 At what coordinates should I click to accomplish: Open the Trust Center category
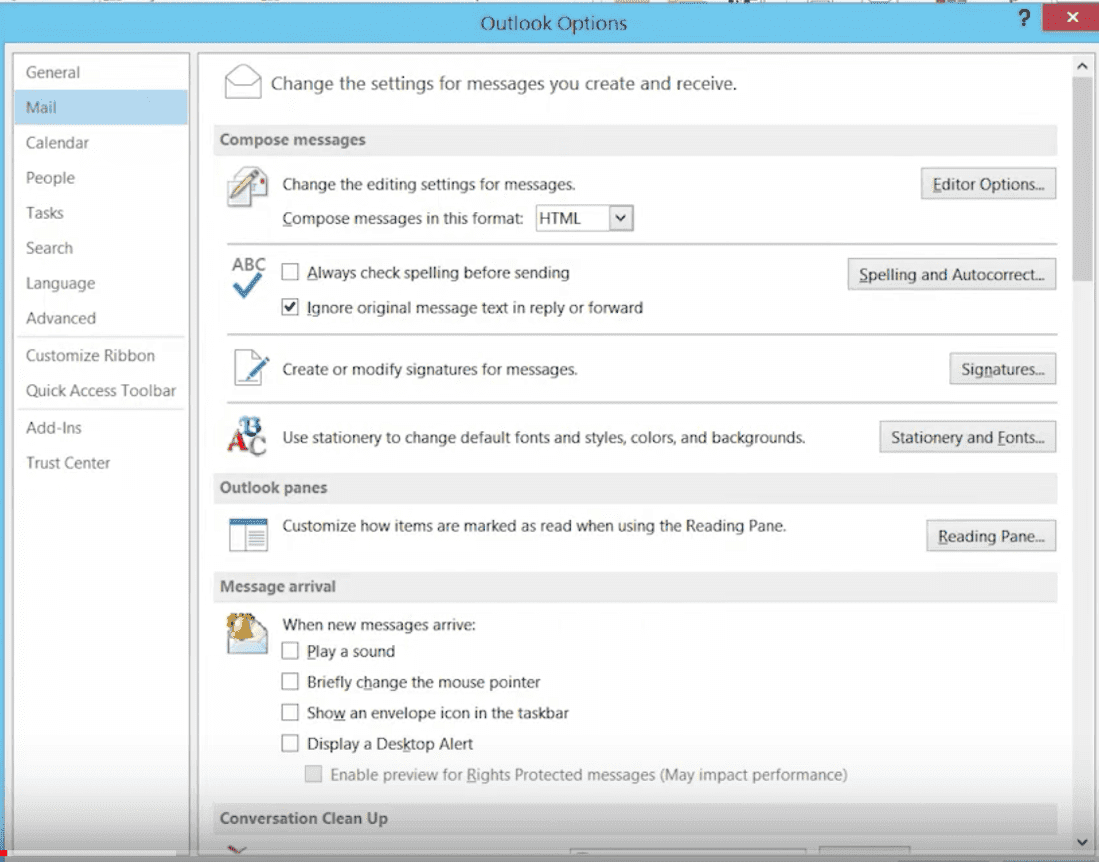coord(68,463)
